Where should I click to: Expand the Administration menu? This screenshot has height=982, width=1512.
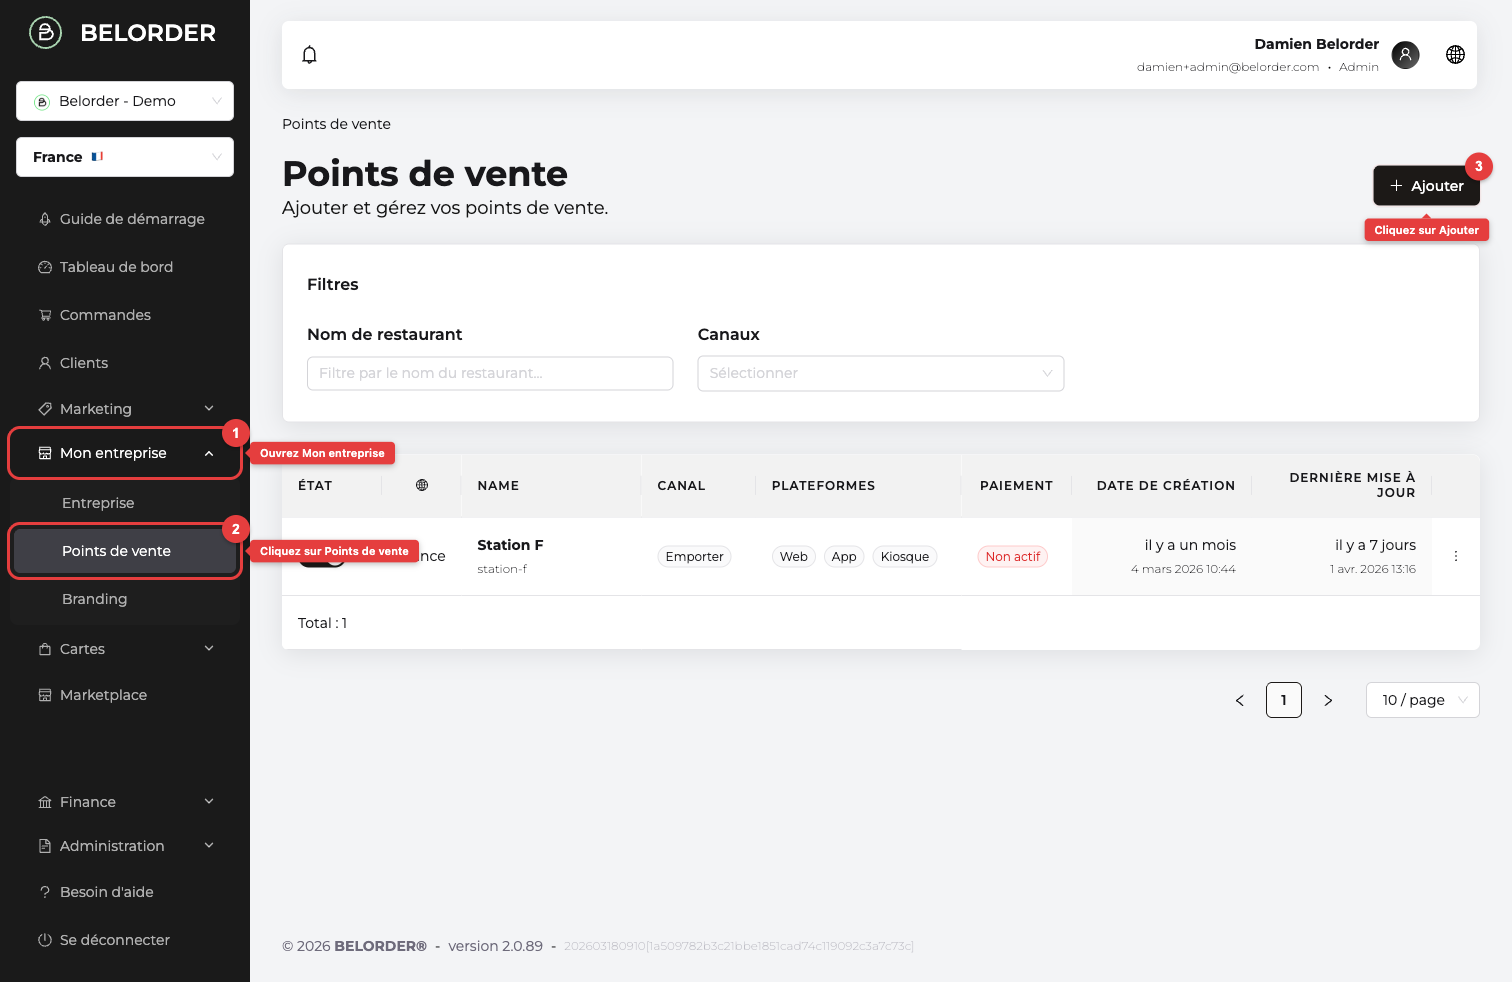pos(125,846)
